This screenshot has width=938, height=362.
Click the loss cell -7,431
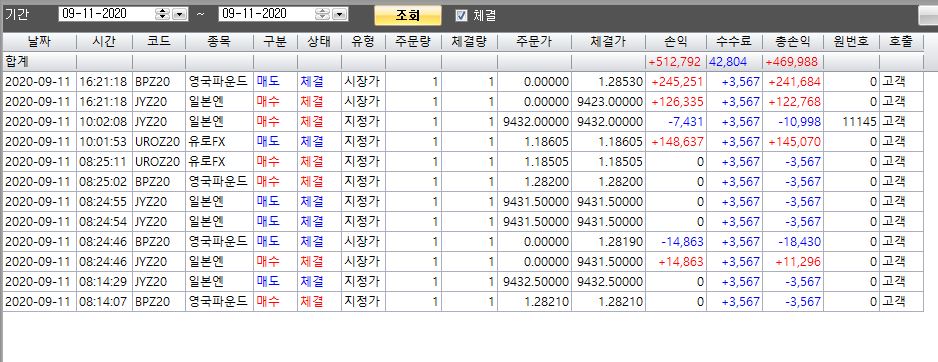pyautogui.click(x=686, y=121)
